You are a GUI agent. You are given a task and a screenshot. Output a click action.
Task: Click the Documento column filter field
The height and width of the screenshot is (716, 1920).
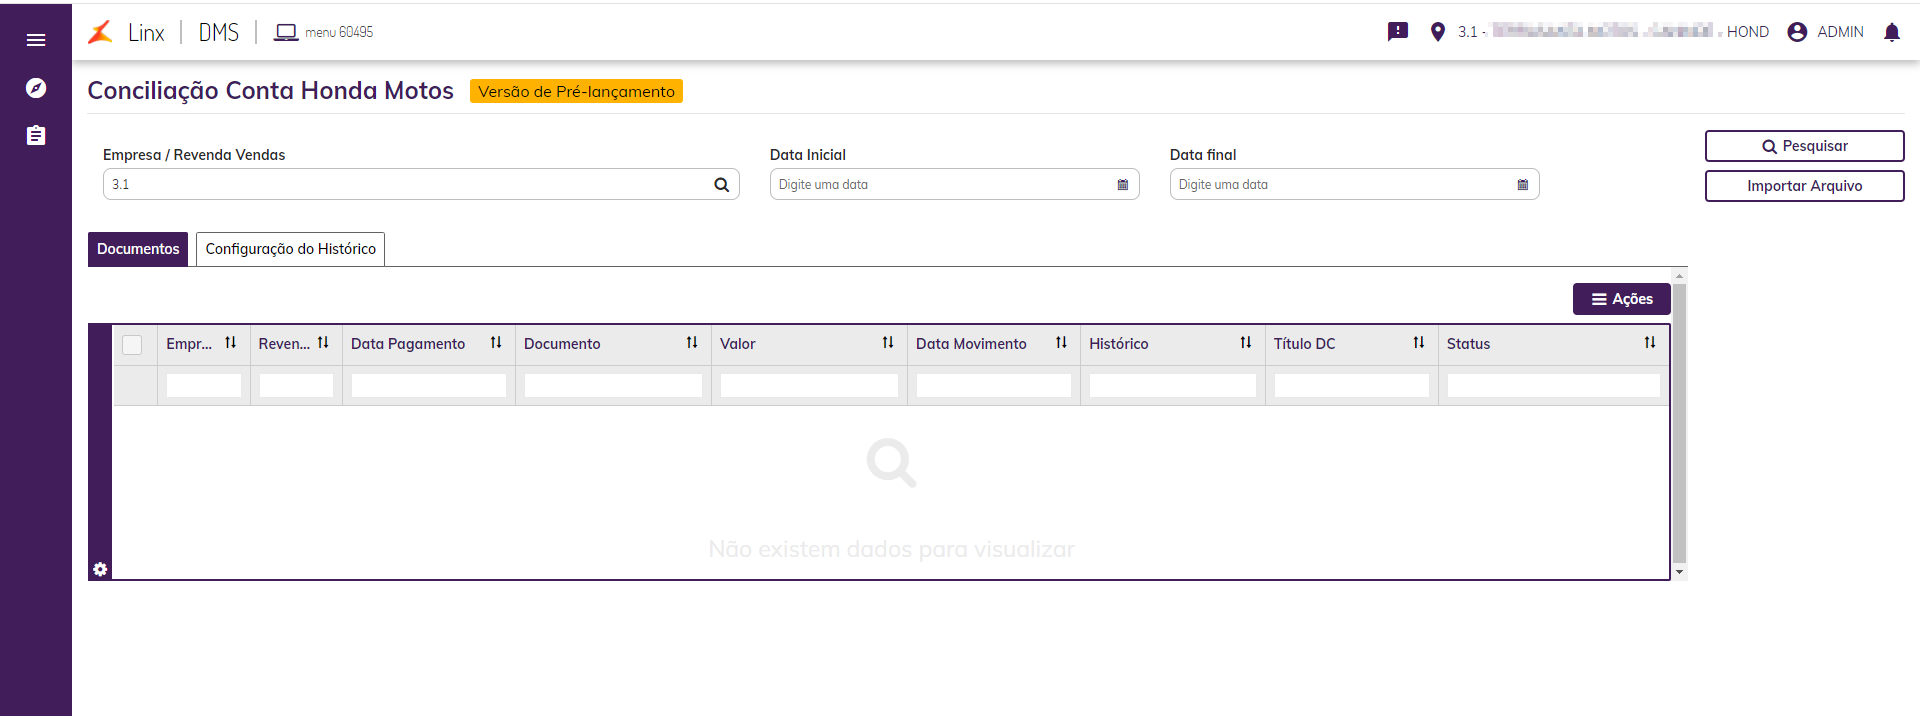pos(613,385)
